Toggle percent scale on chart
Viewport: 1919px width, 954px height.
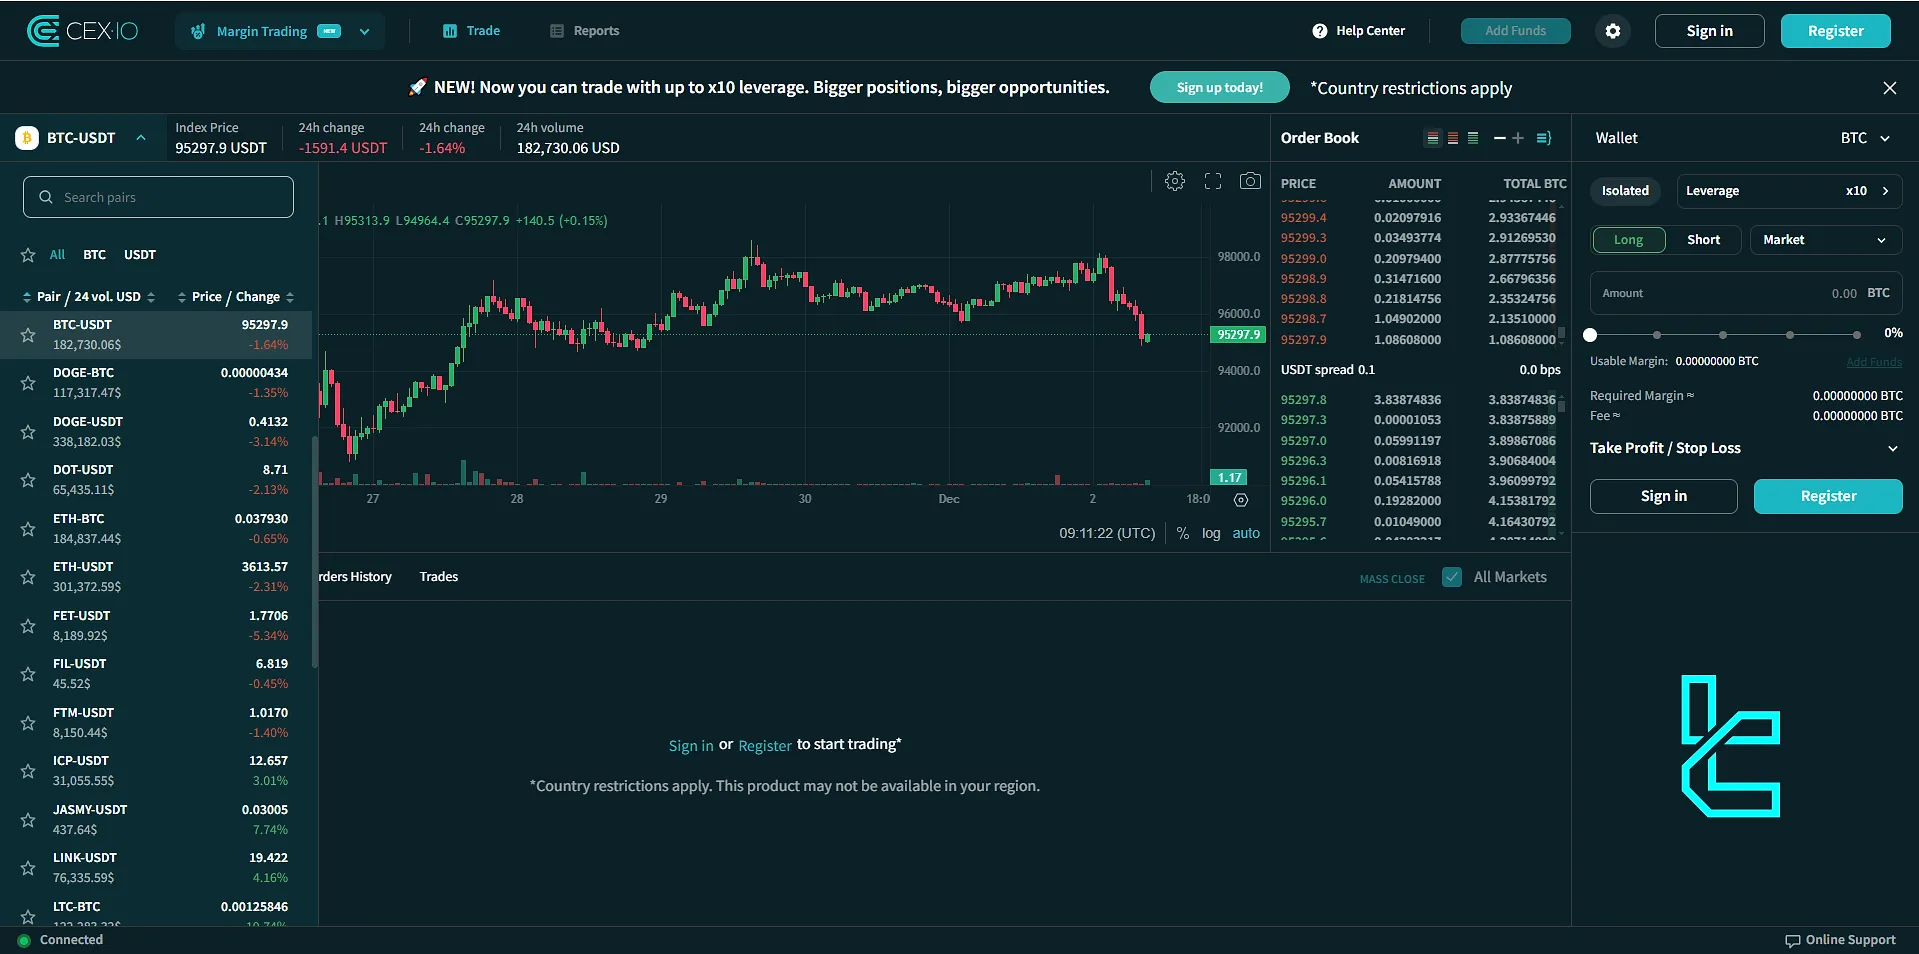click(1183, 534)
